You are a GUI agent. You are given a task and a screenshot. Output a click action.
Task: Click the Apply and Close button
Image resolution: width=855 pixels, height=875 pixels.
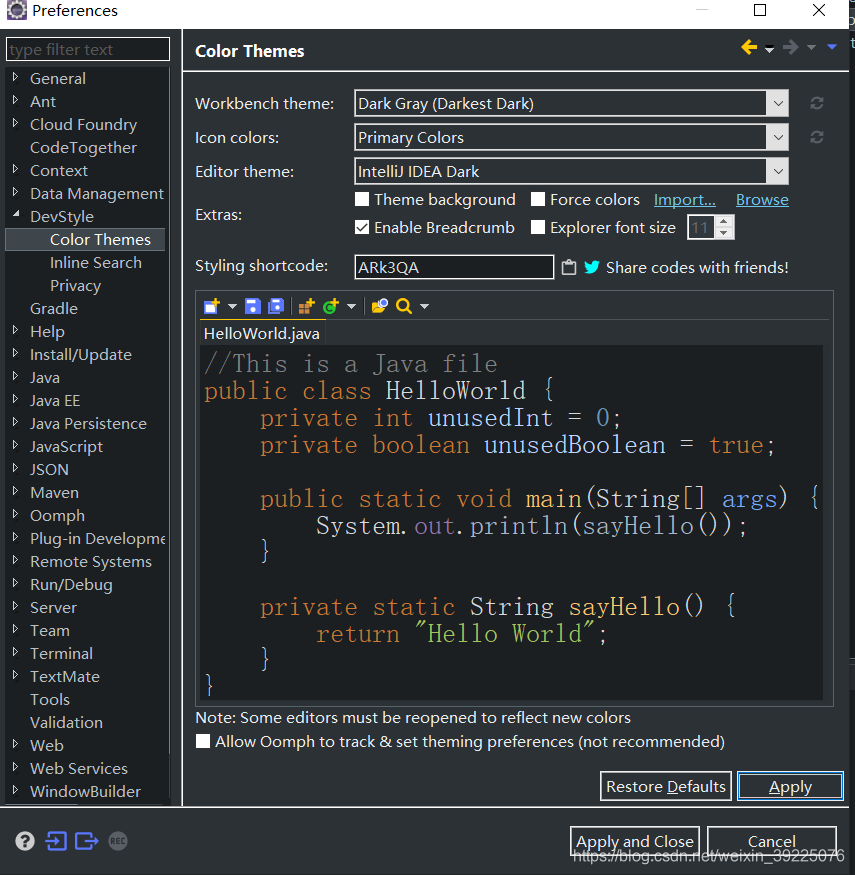point(635,840)
